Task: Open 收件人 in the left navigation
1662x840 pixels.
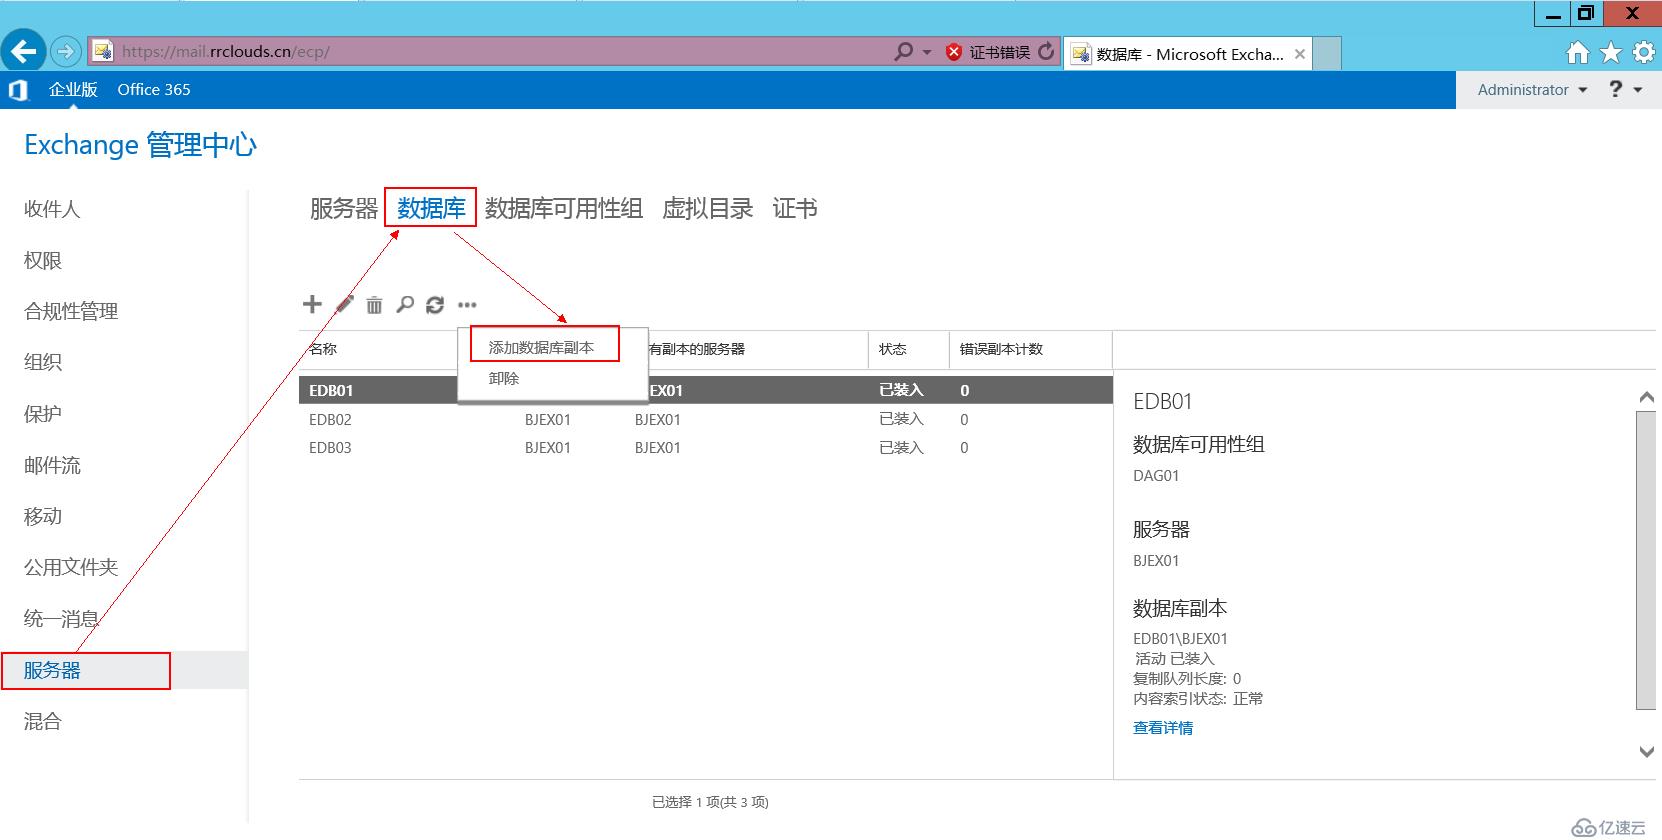Action: click(x=52, y=209)
